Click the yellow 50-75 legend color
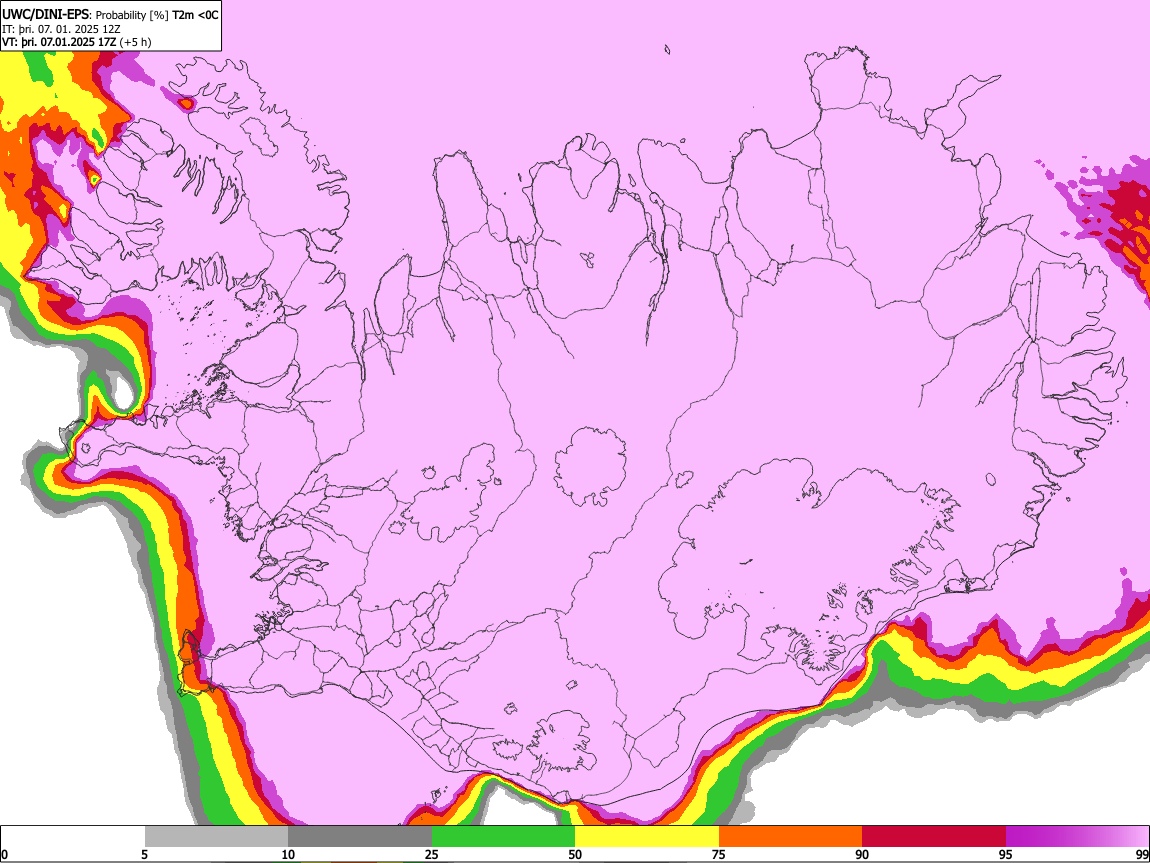Screen dimensions: 1150x863 click(647, 836)
